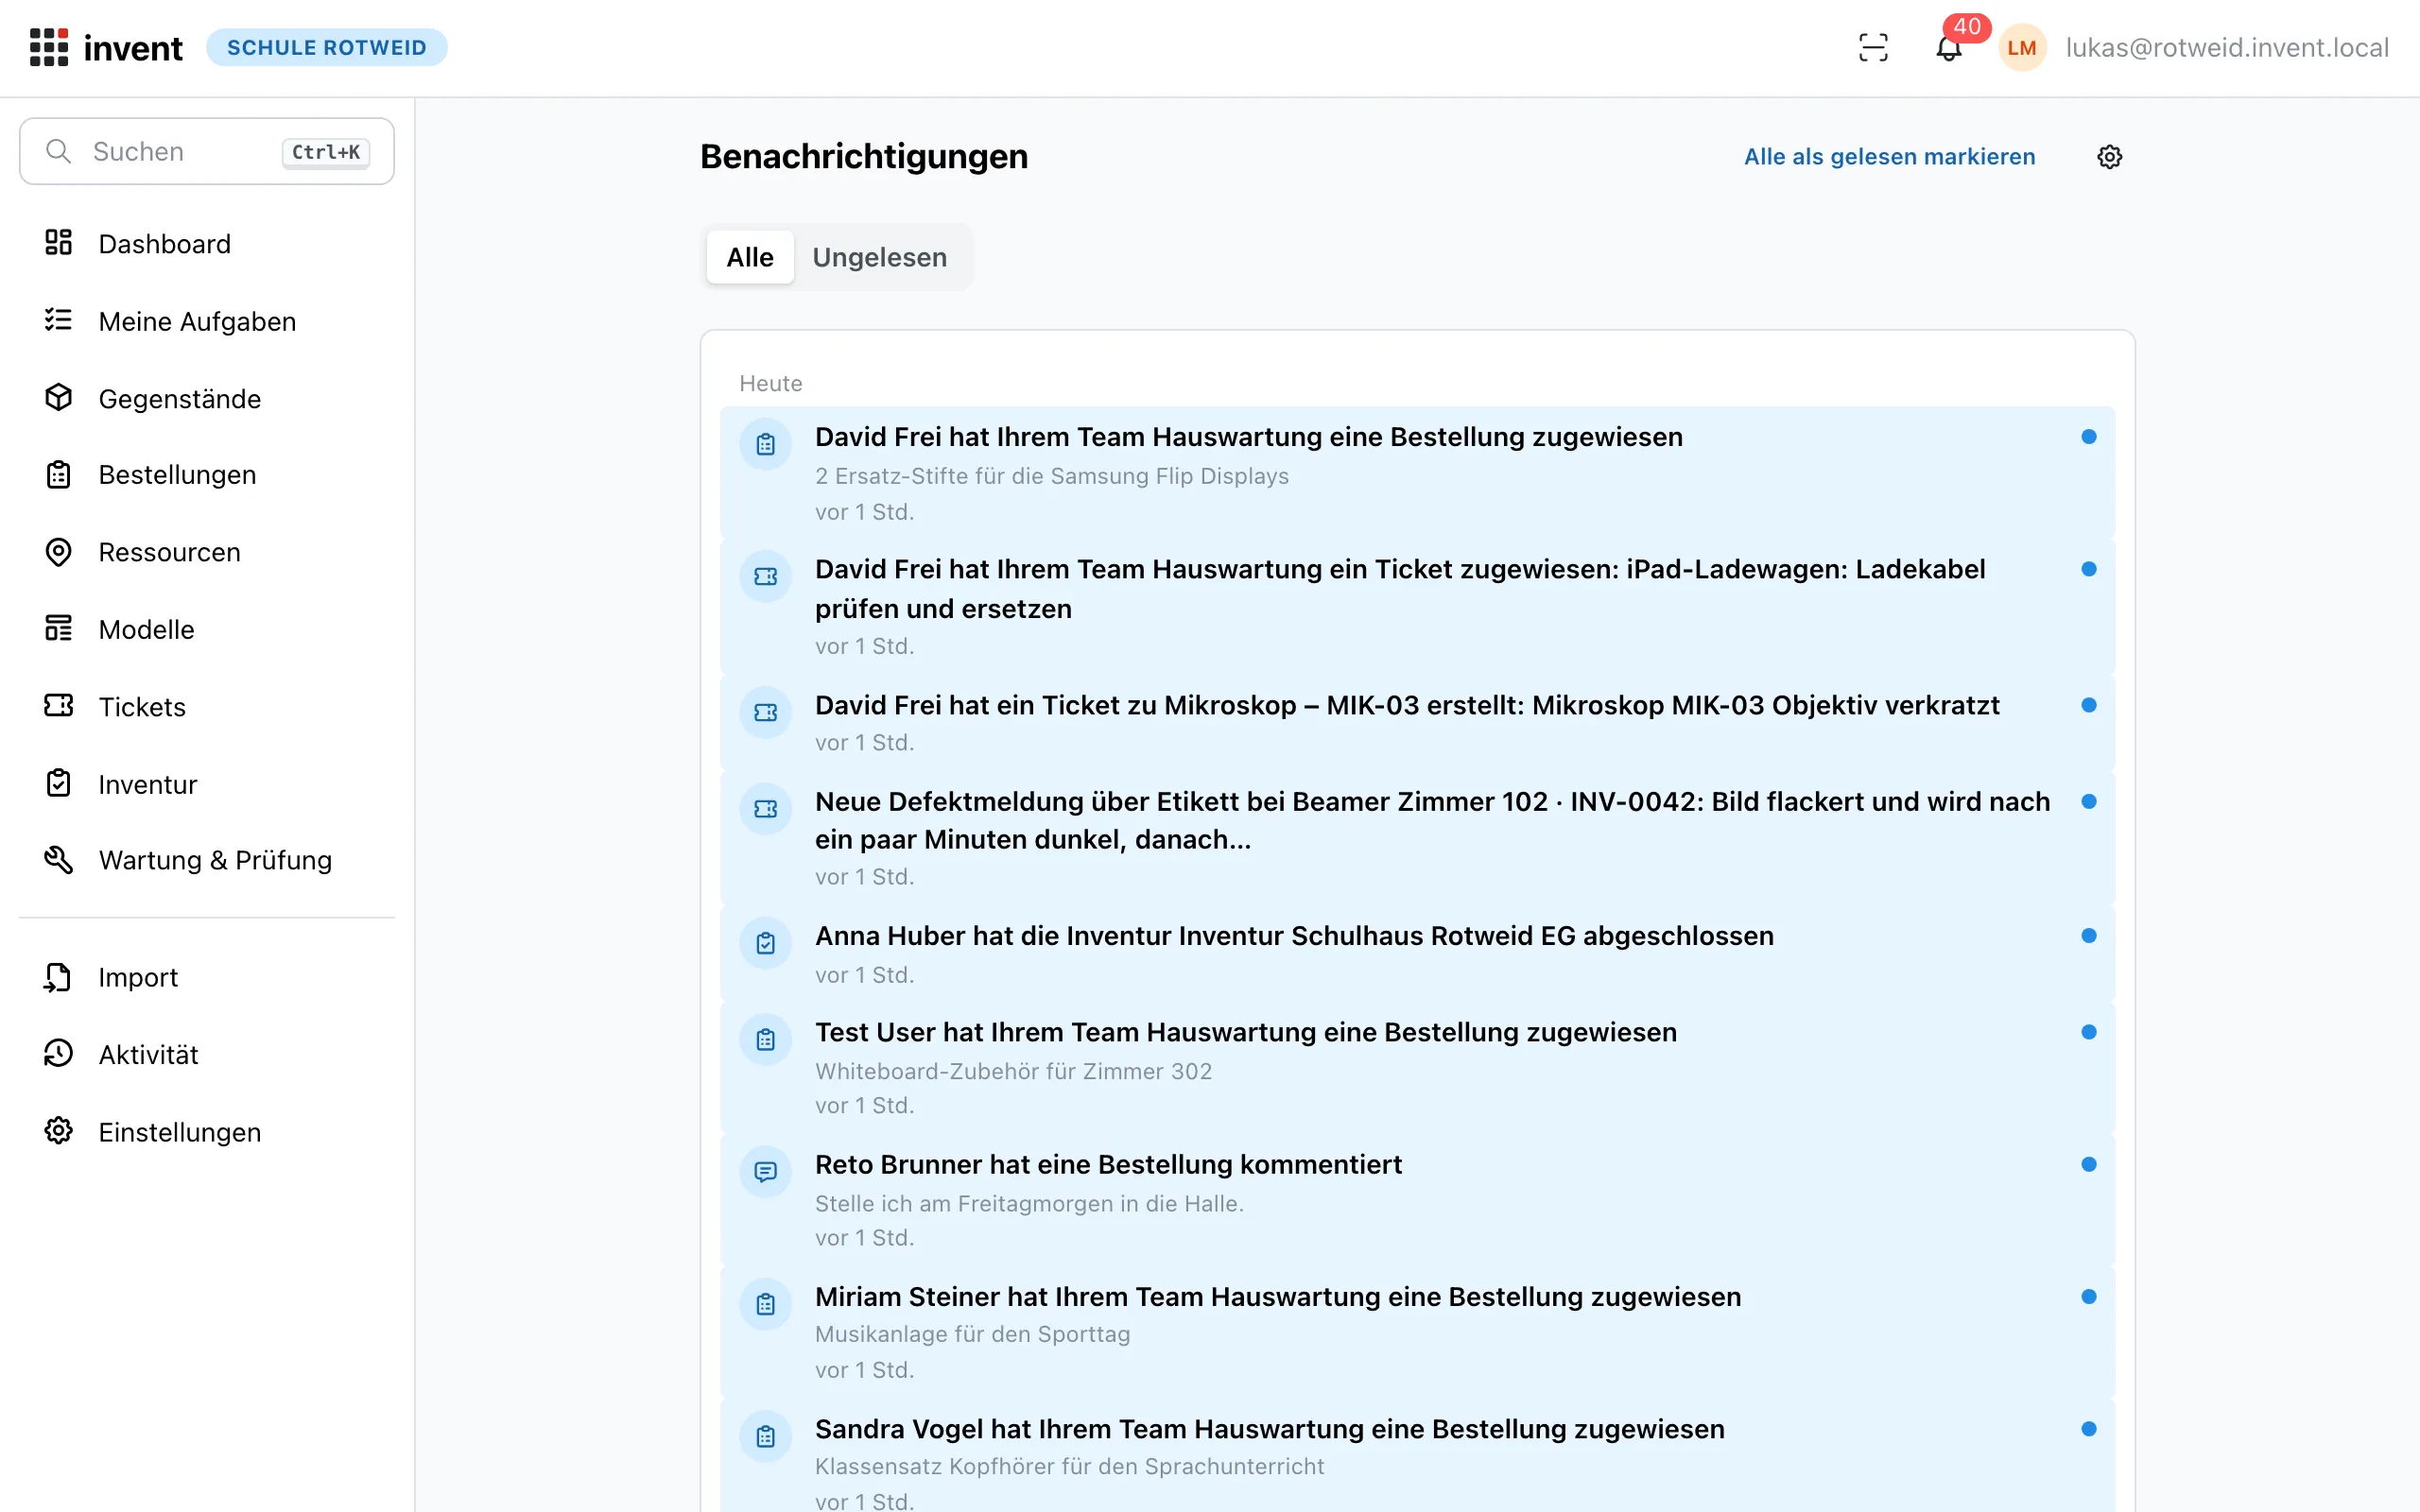Click the Gegenstände box icon
Viewport: 2420px width, 1512px height.
pyautogui.click(x=59, y=397)
